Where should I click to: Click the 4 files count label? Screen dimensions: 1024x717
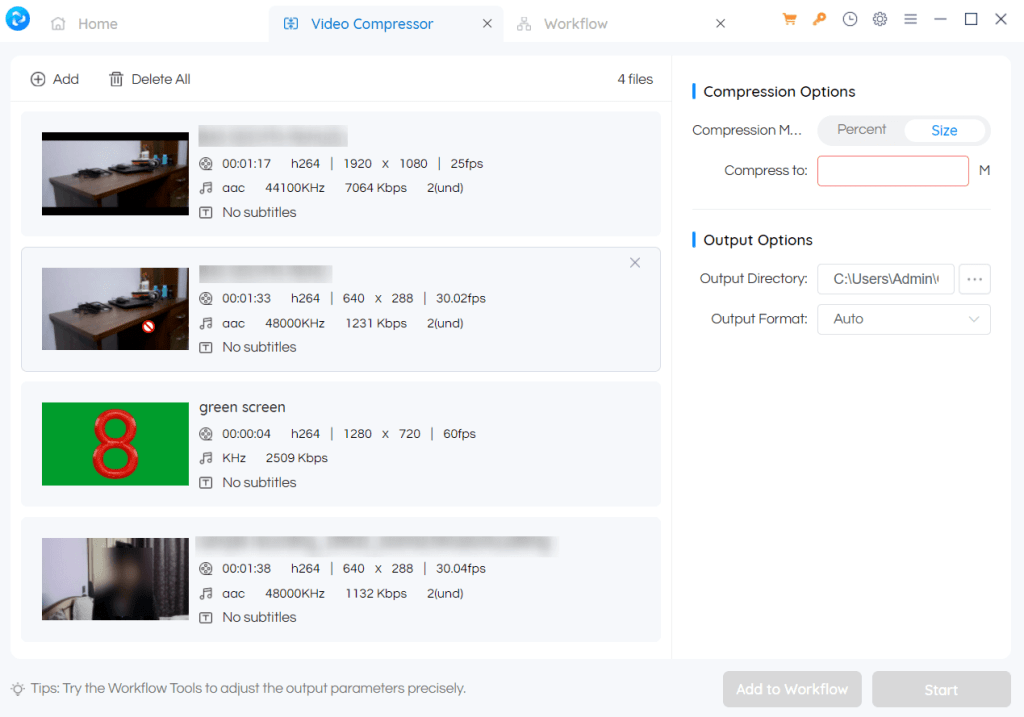coord(635,79)
